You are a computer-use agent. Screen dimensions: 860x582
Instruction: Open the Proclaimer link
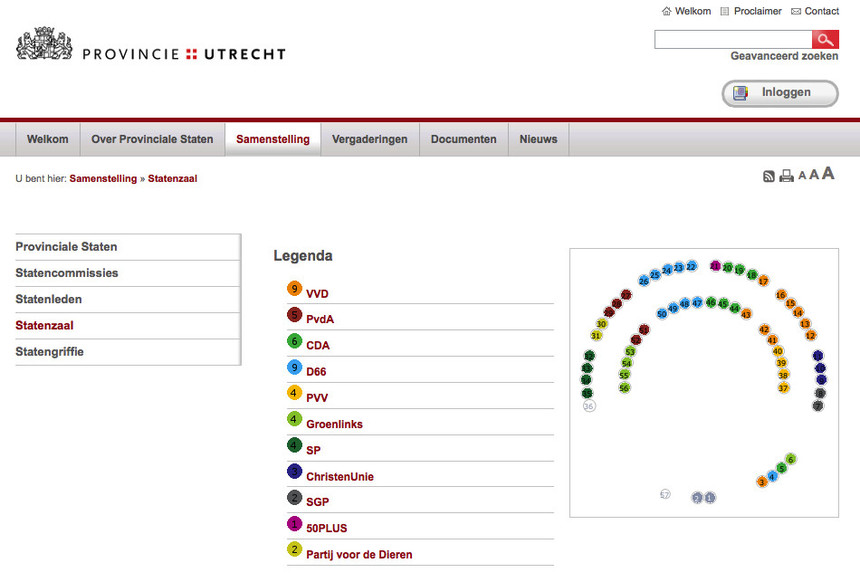click(757, 11)
